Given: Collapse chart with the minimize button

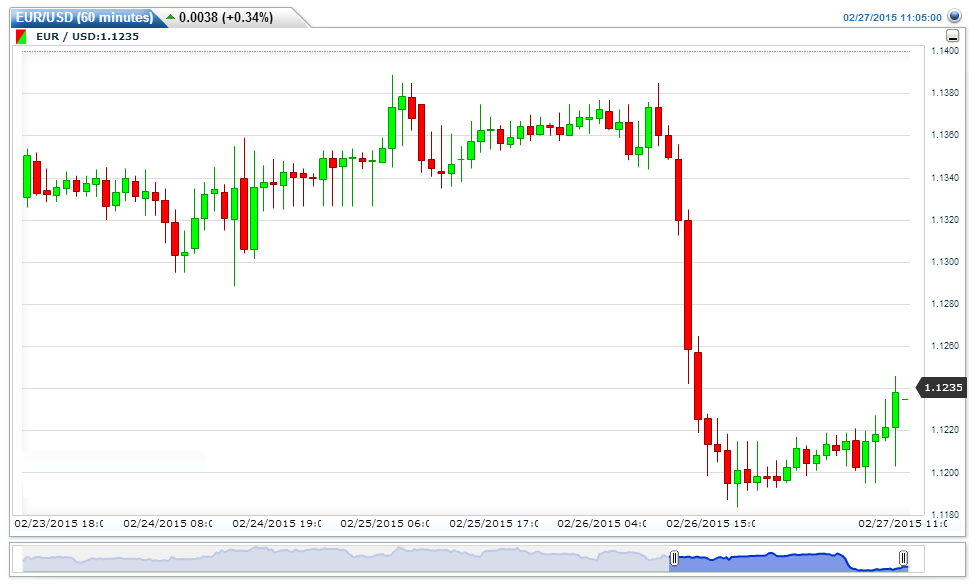Looking at the screenshot, I should pyautogui.click(x=952, y=36).
